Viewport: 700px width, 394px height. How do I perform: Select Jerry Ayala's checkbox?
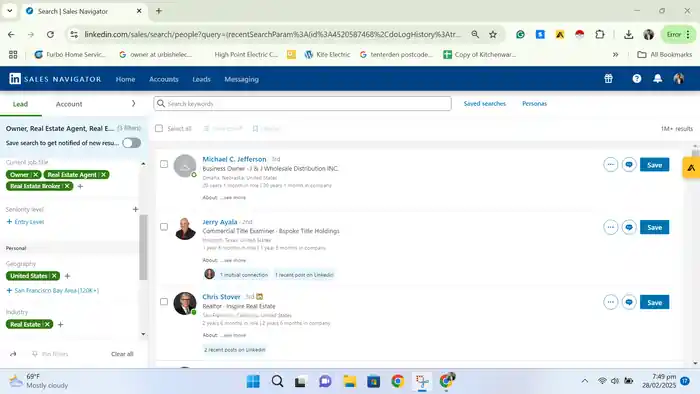[x=164, y=227]
